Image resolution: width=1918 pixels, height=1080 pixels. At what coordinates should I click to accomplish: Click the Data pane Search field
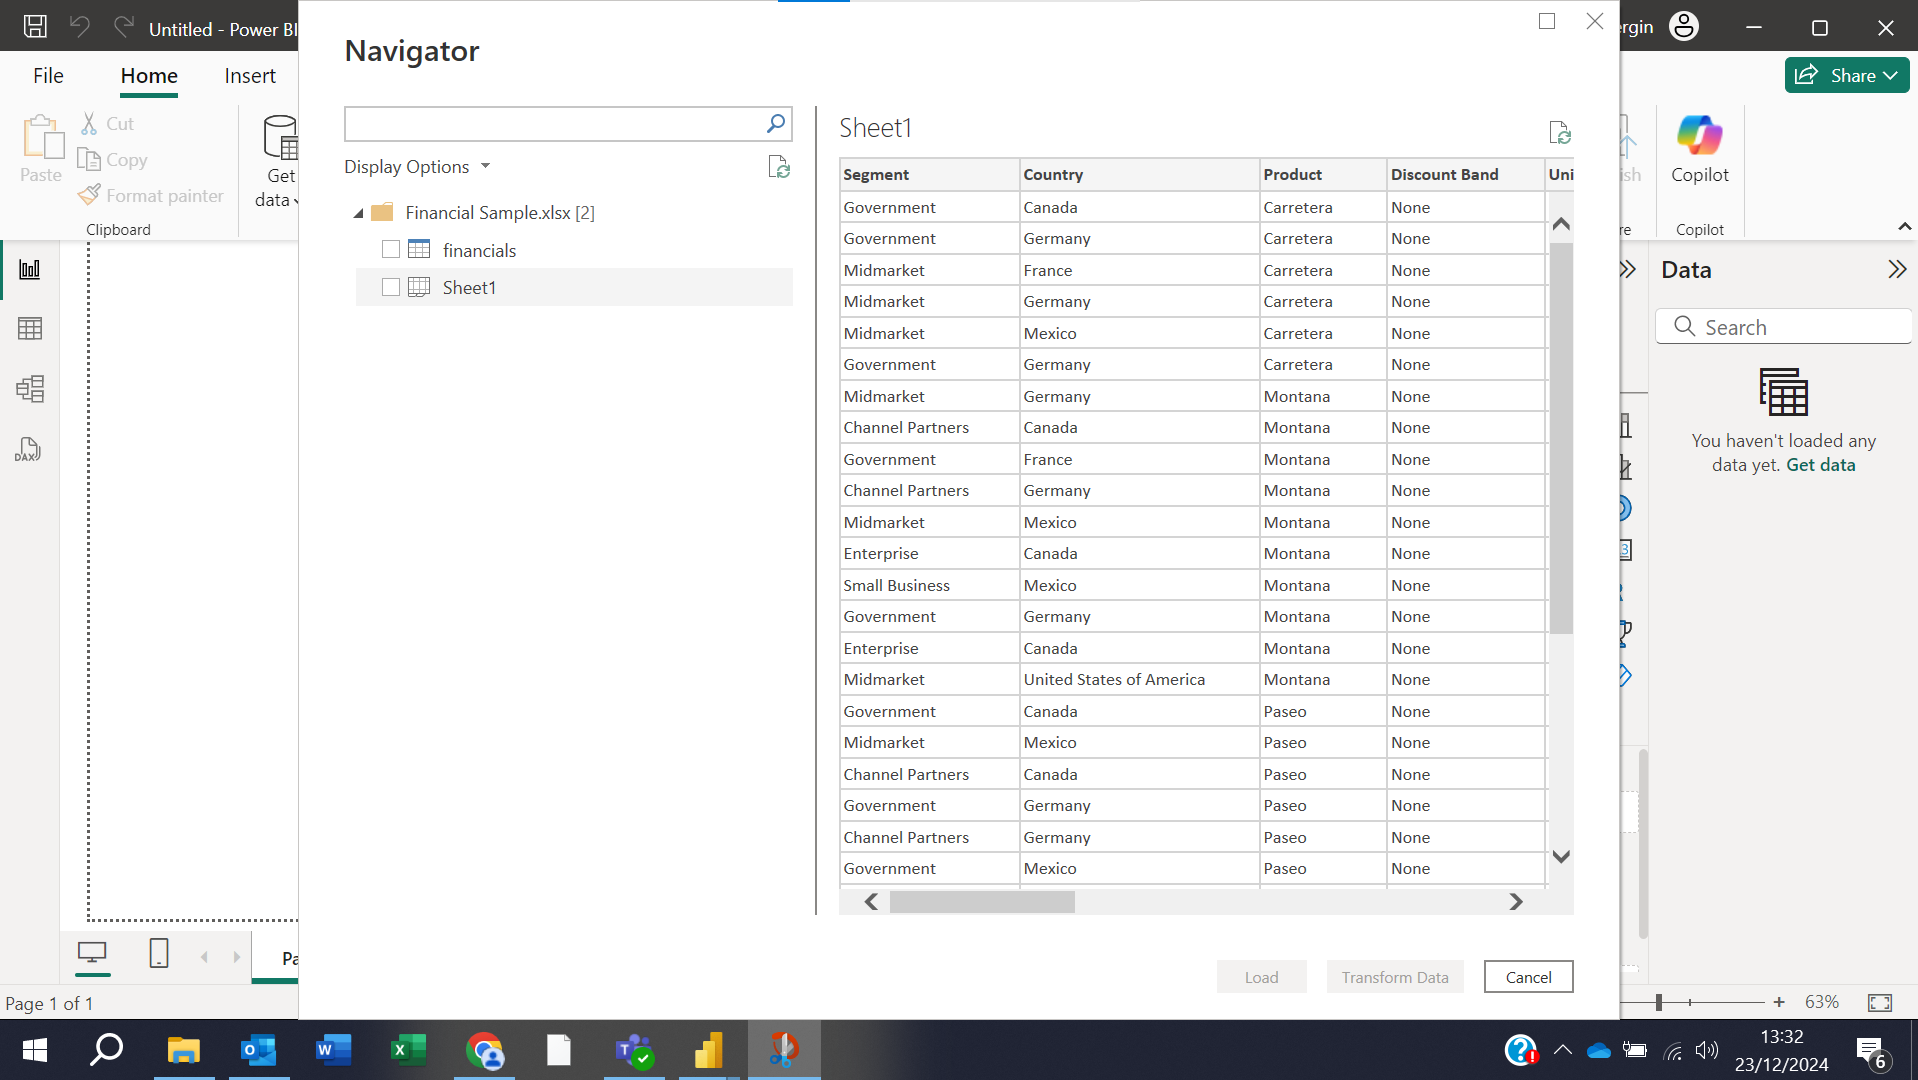pos(1784,327)
